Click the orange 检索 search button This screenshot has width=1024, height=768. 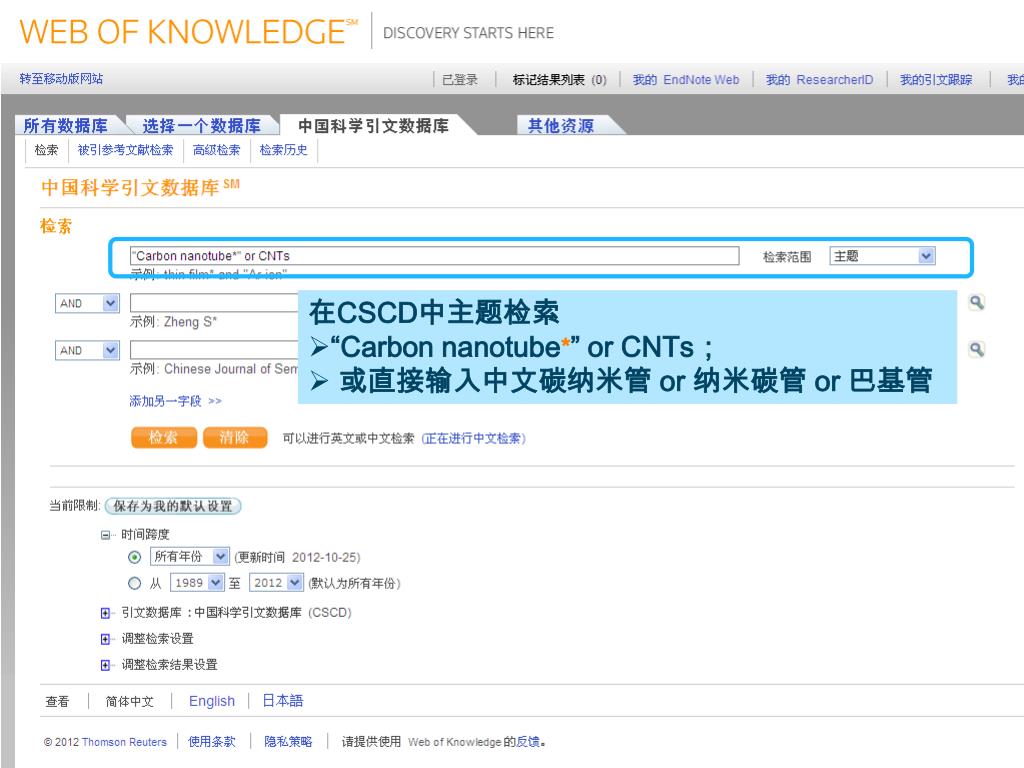coord(163,438)
